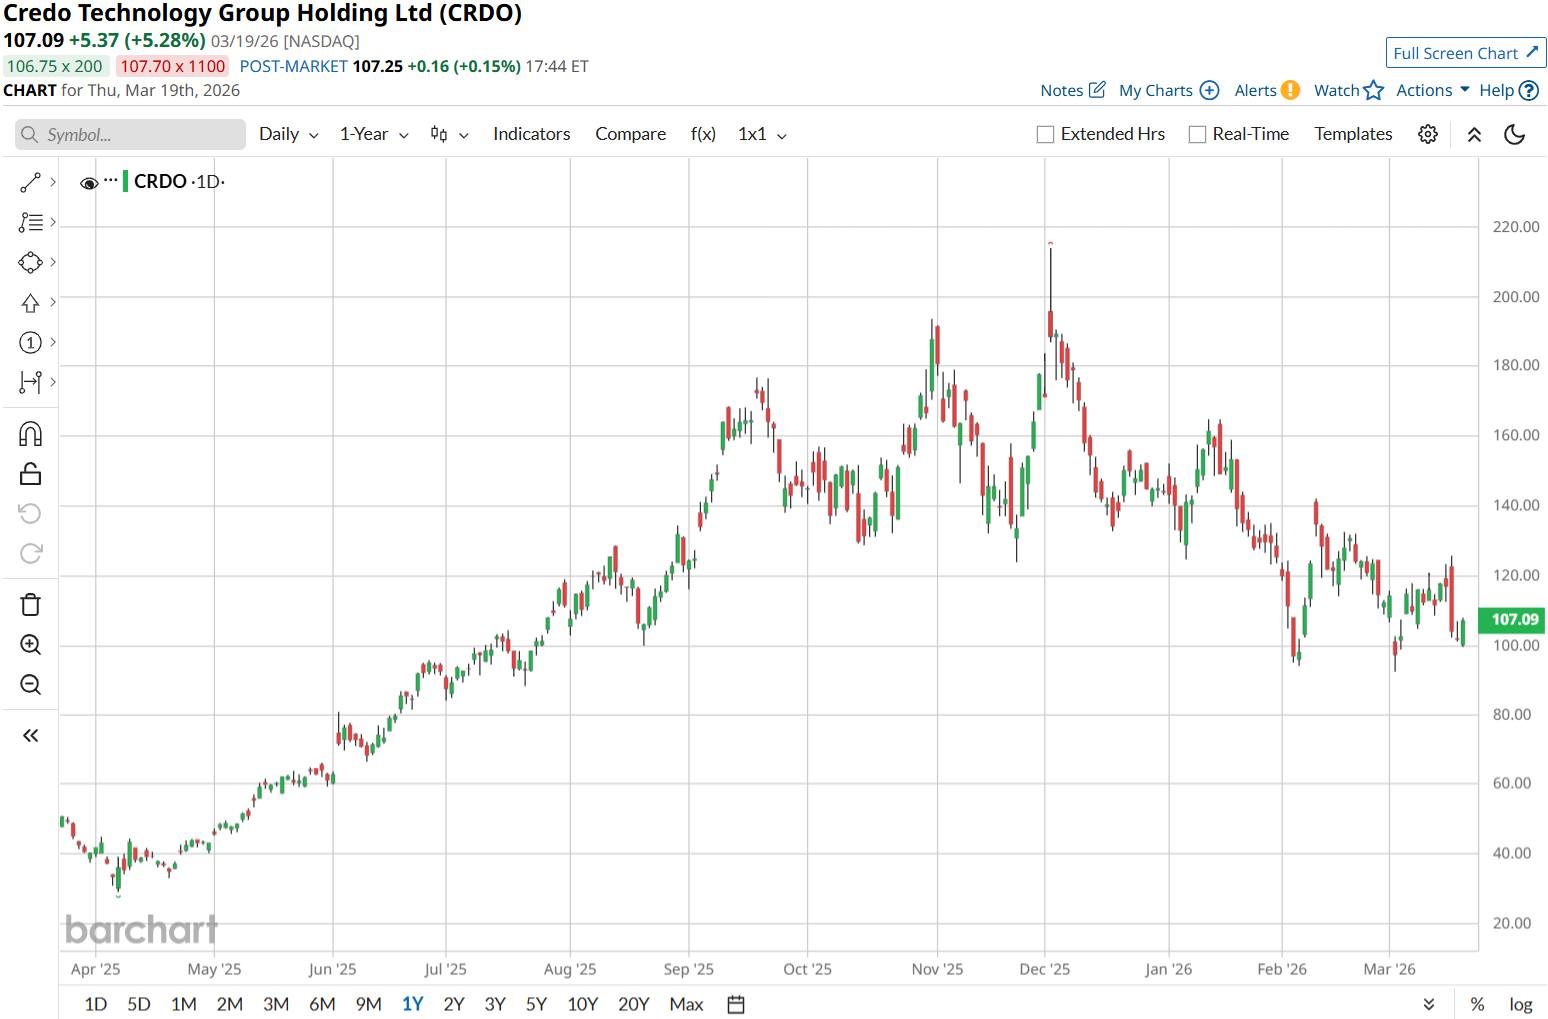Open the chart type dropdown

(449, 134)
